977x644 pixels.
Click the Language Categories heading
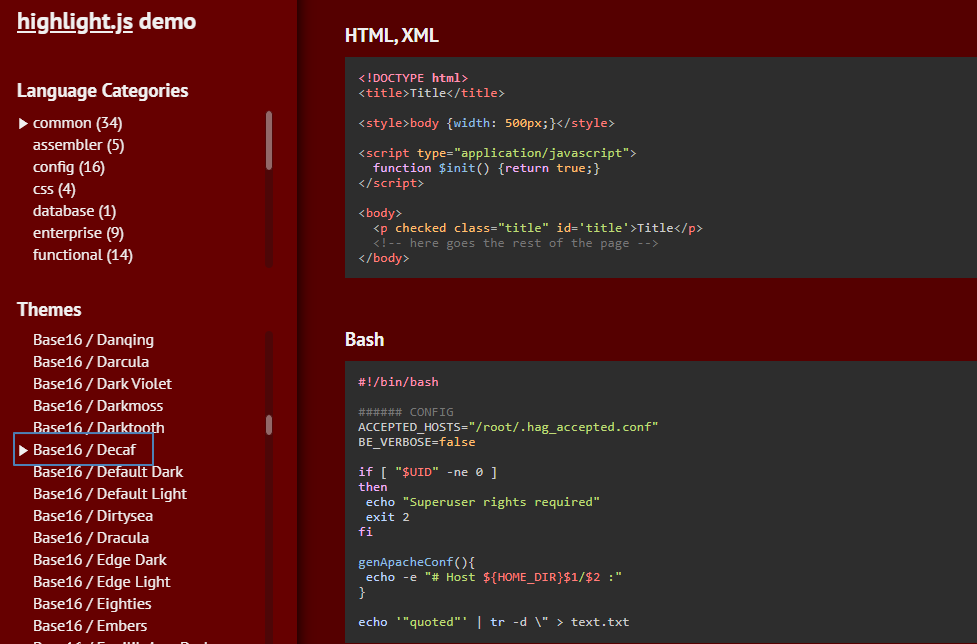click(x=102, y=90)
